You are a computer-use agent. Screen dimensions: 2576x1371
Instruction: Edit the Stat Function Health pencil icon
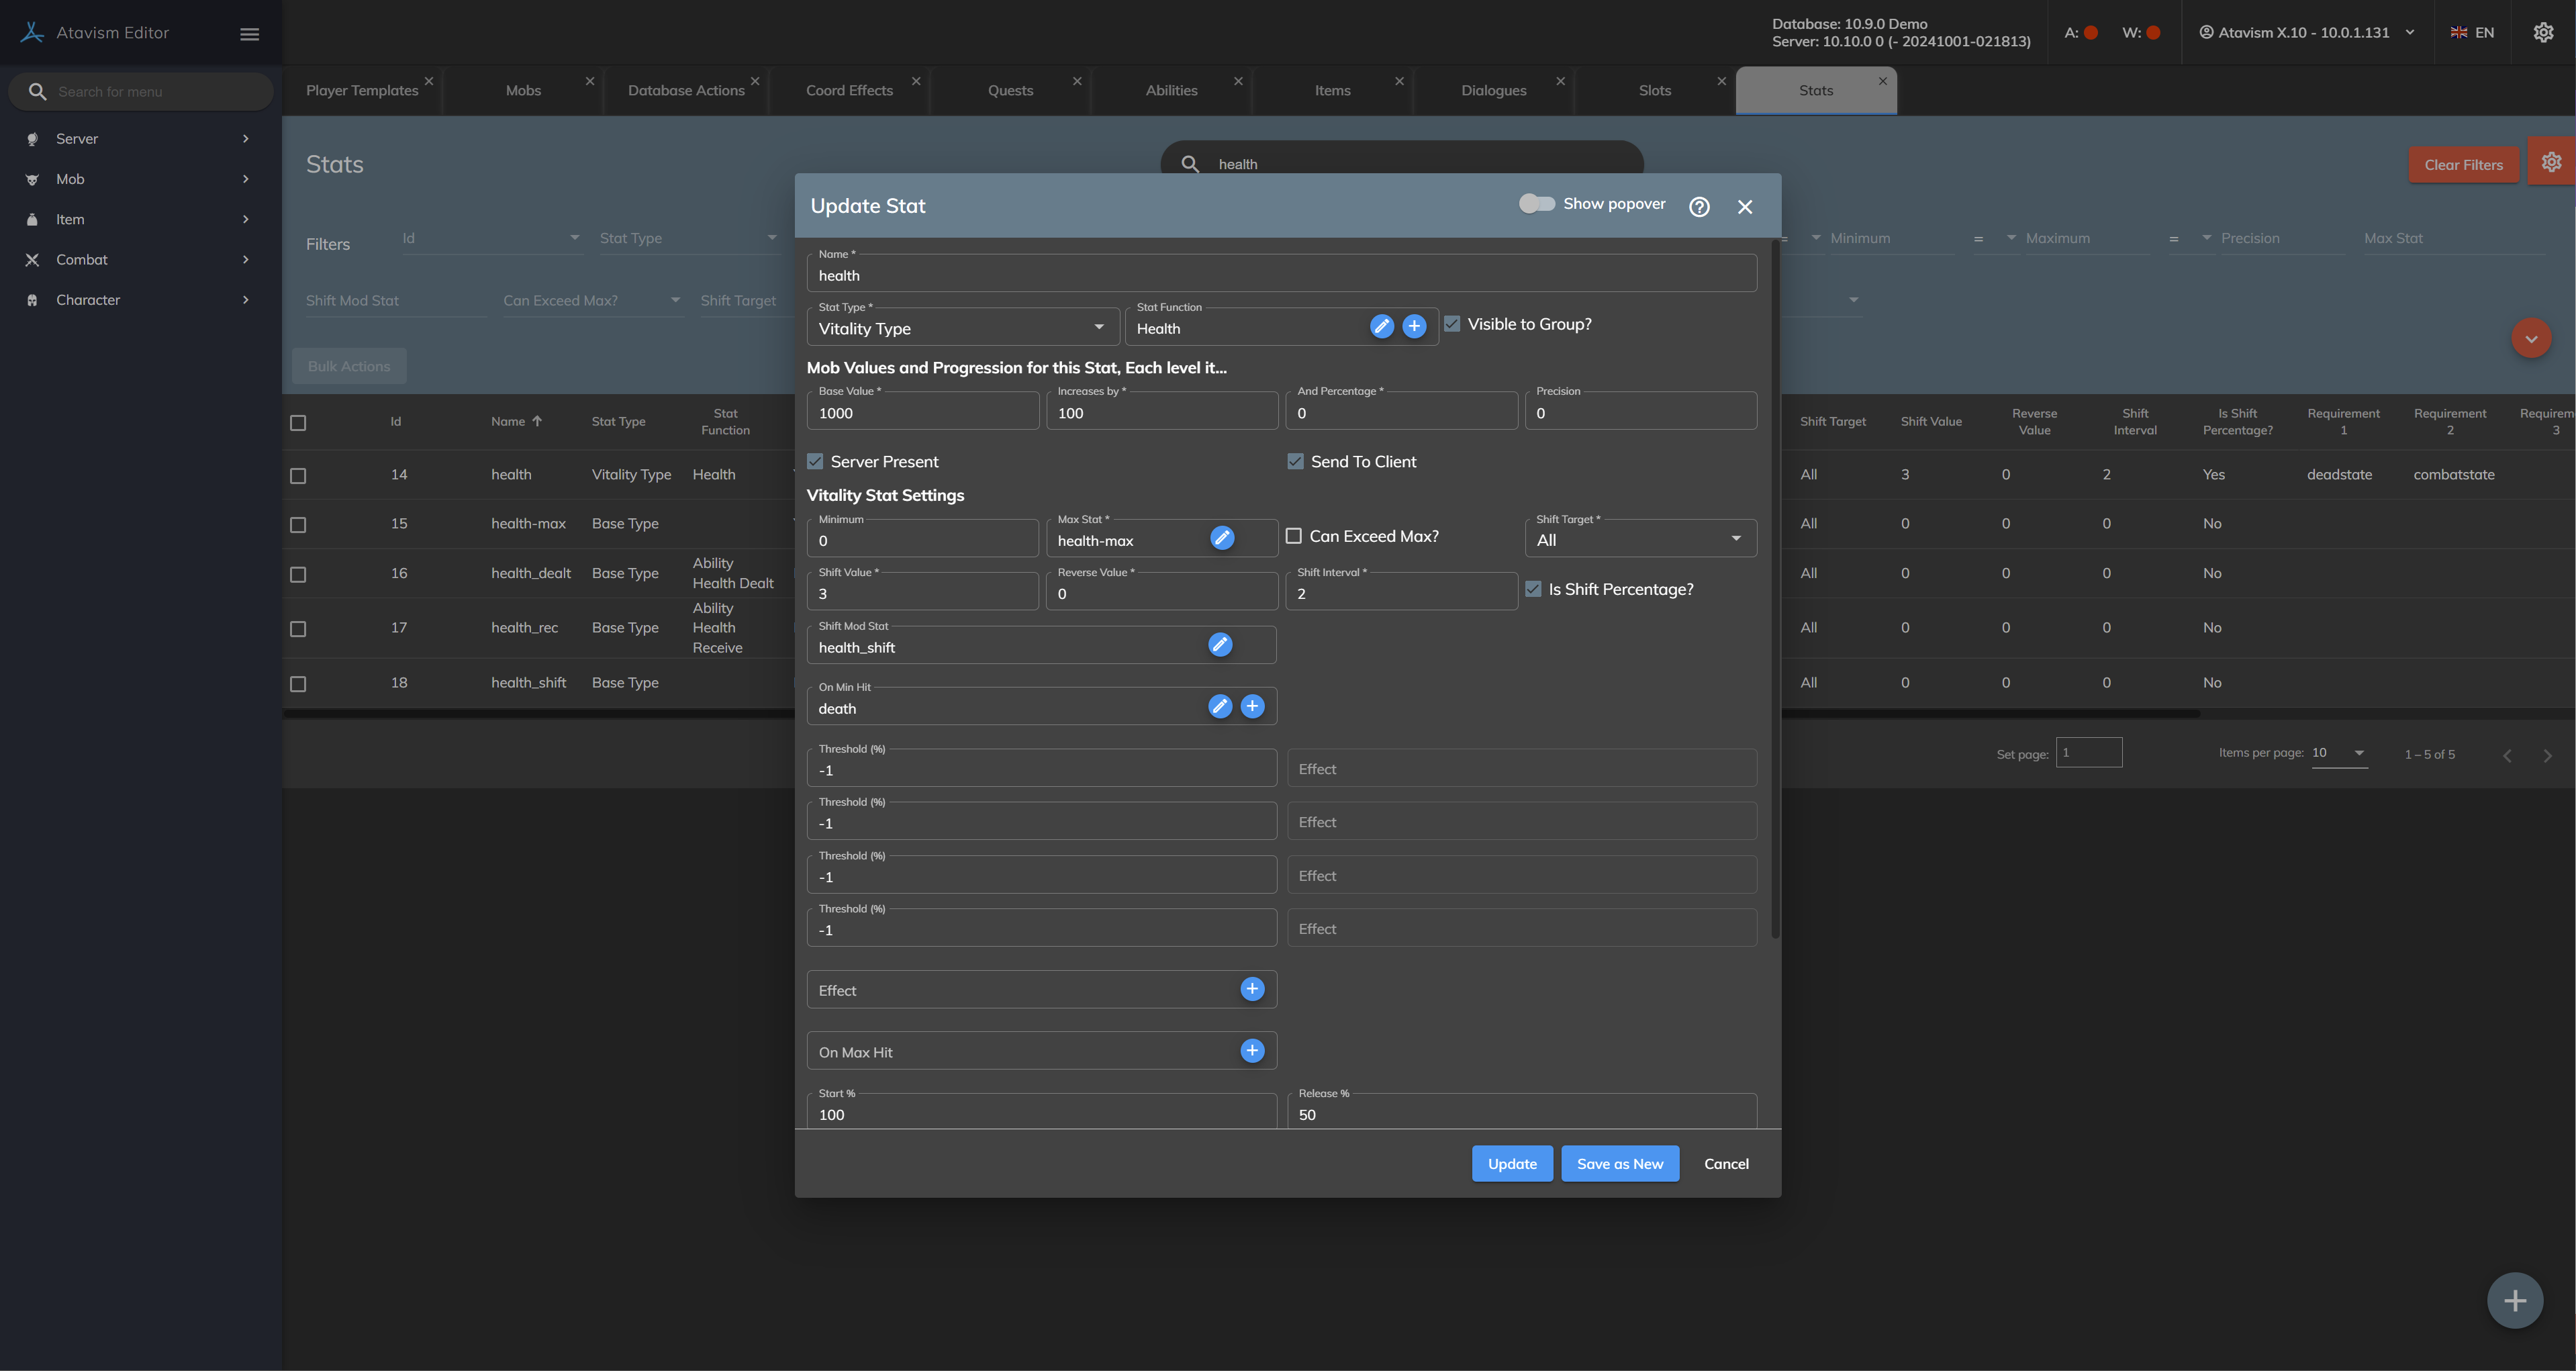[x=1381, y=326]
